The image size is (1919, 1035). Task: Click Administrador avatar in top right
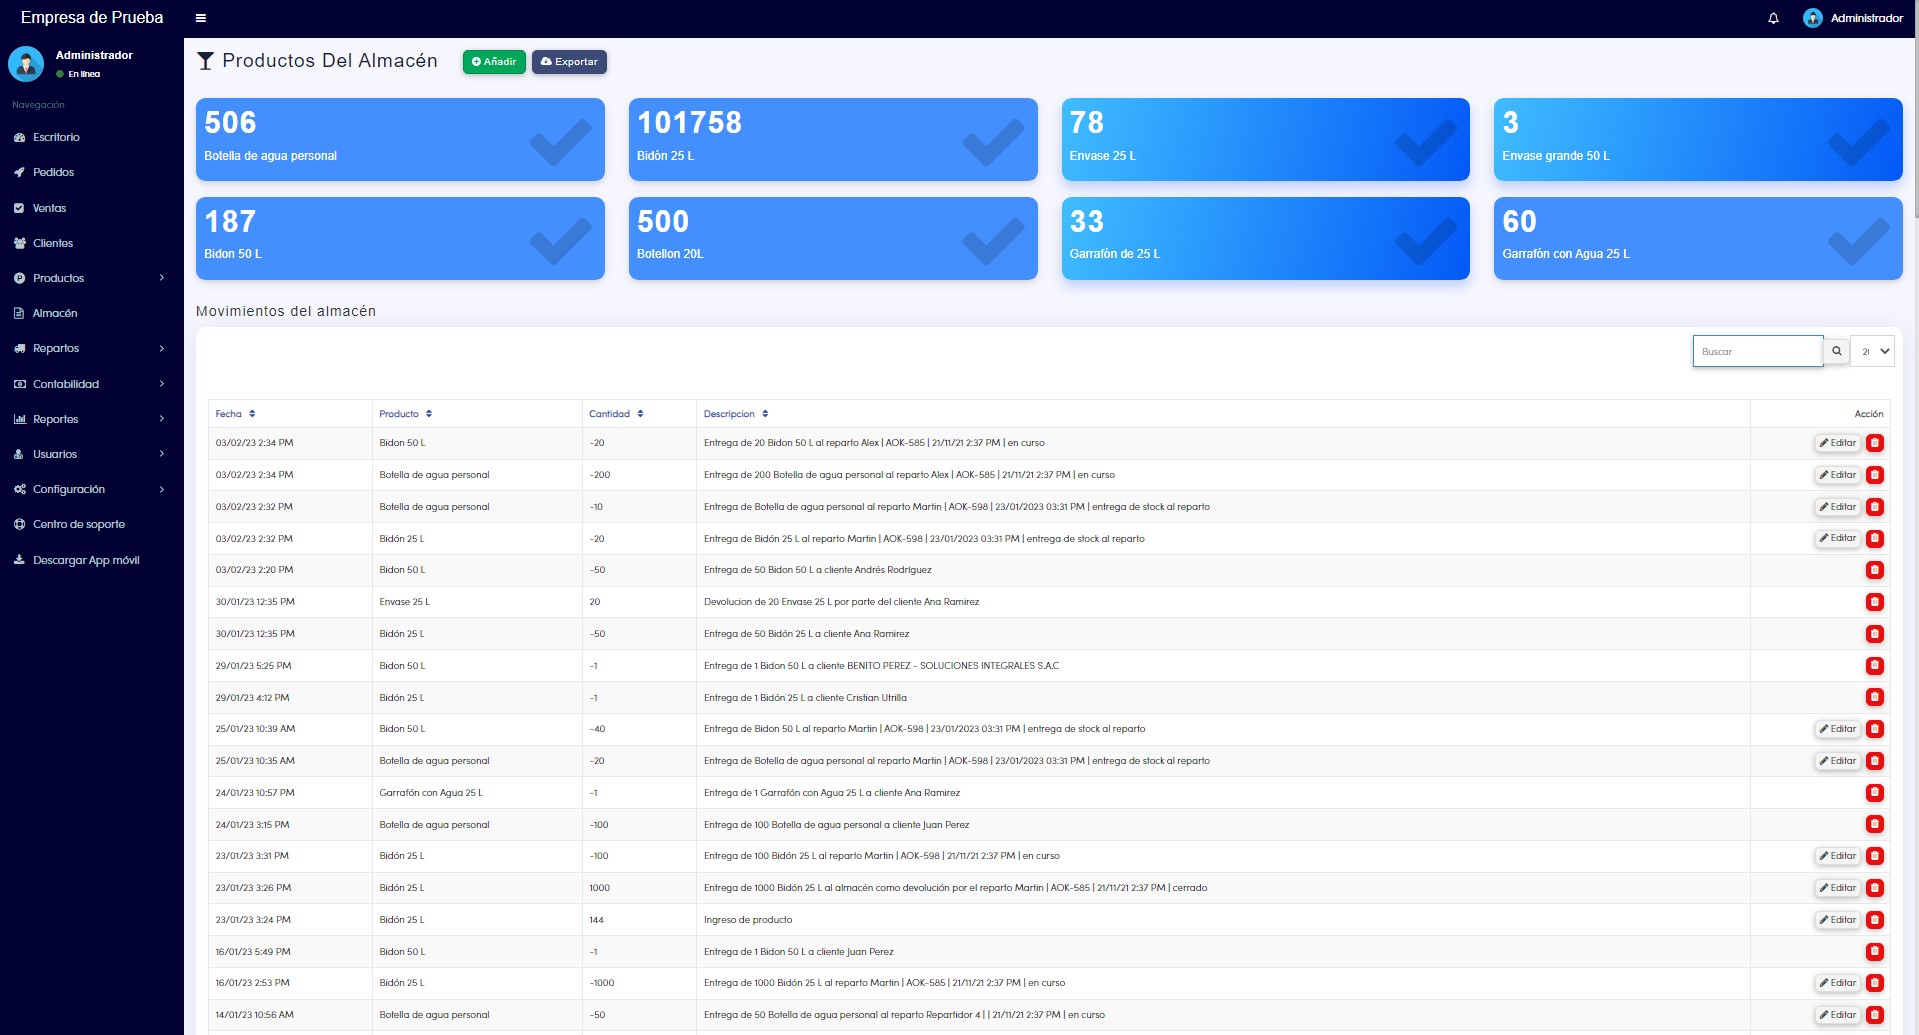pyautogui.click(x=1812, y=18)
